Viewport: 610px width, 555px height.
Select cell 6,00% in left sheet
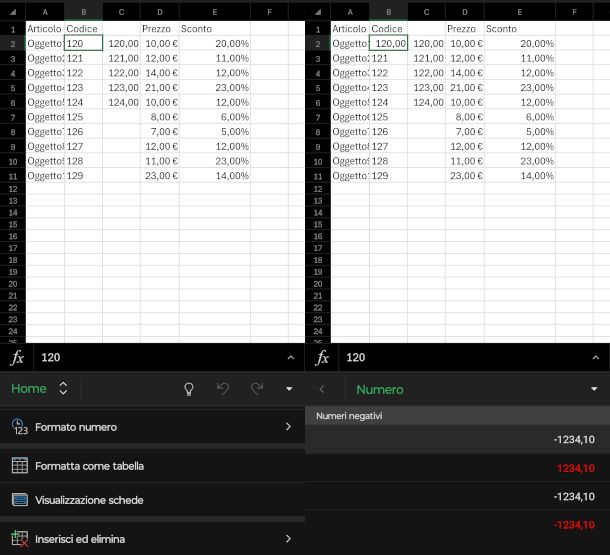[x=215, y=117]
